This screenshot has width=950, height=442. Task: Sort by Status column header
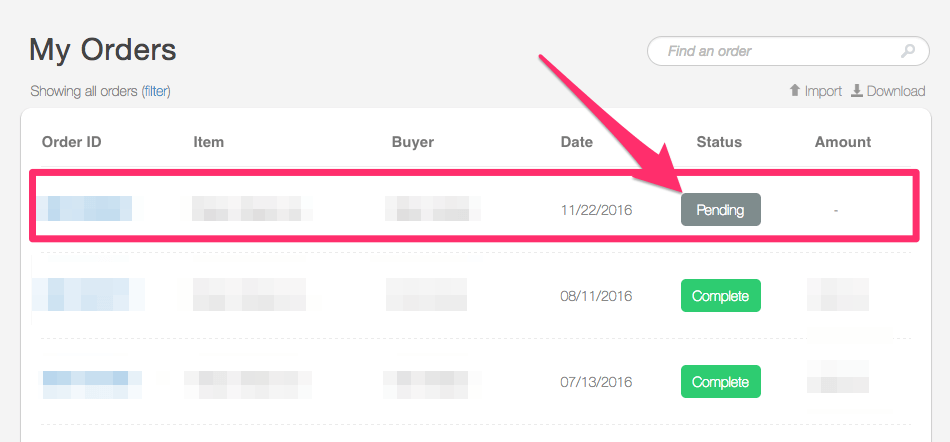coord(719,142)
